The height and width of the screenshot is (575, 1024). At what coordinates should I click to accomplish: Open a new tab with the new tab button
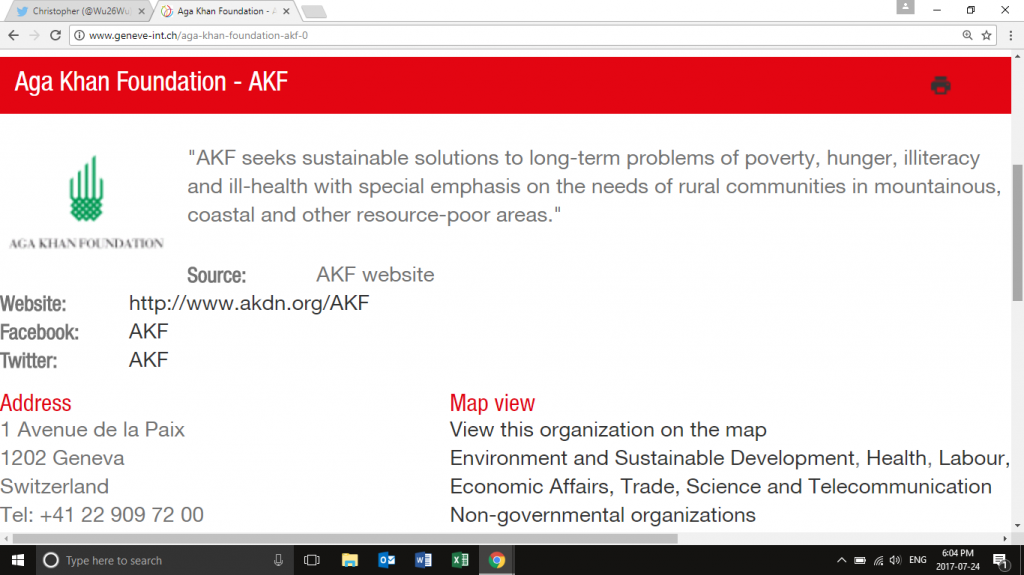(314, 12)
